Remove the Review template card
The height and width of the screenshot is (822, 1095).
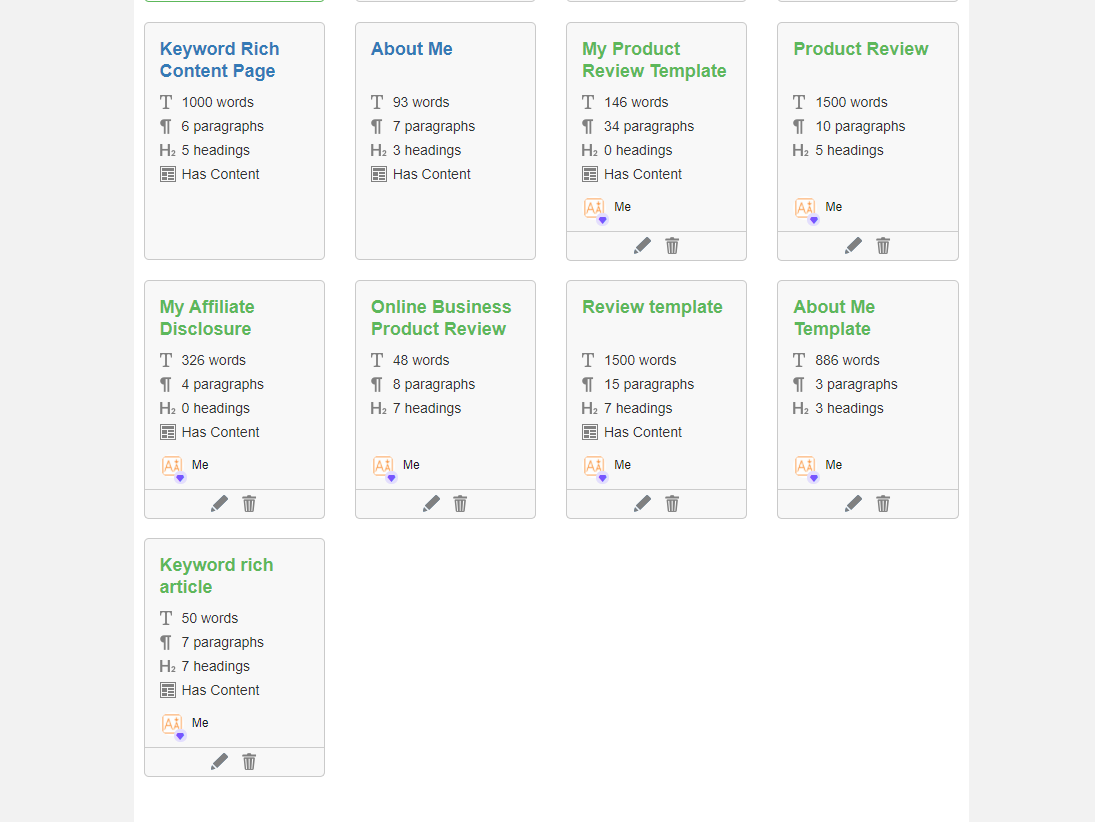672,504
